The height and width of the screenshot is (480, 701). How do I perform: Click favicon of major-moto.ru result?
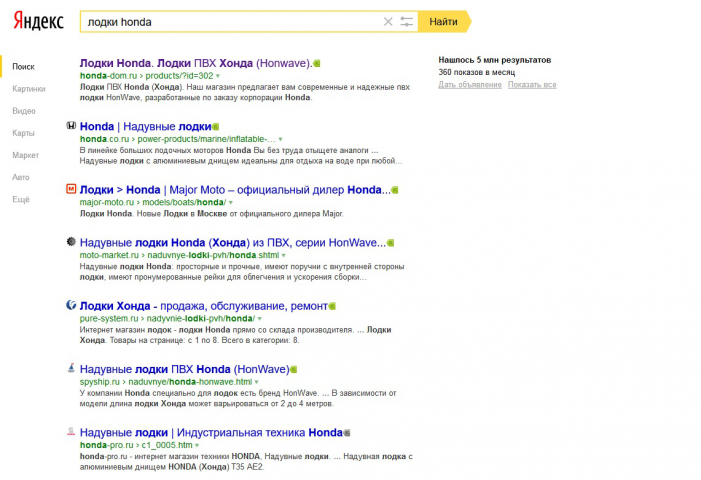click(x=71, y=189)
